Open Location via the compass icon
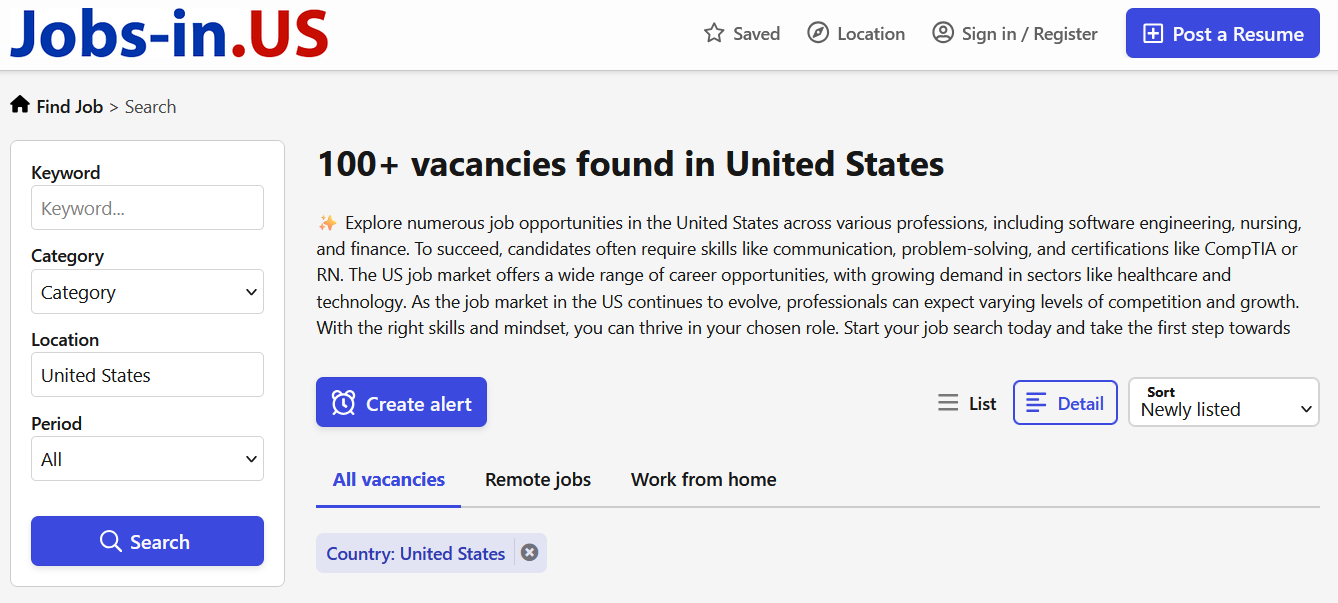1338x603 pixels. tap(817, 32)
